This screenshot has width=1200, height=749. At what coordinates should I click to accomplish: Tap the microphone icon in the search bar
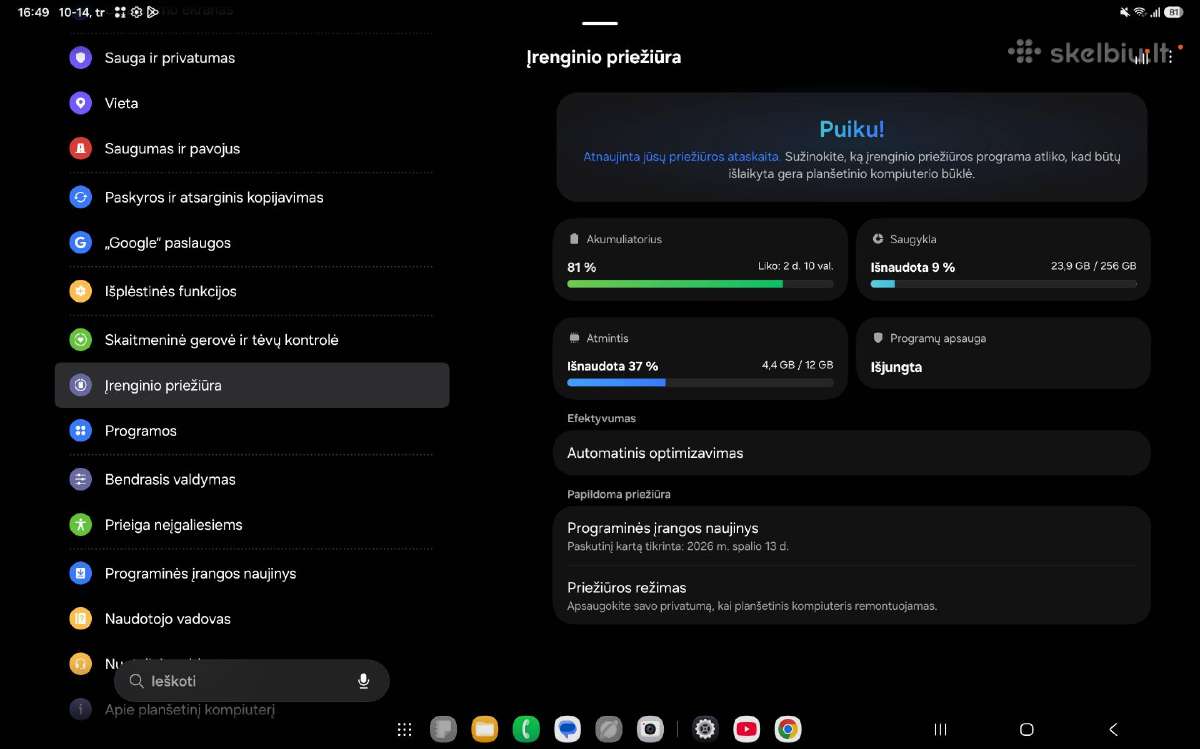pos(363,681)
